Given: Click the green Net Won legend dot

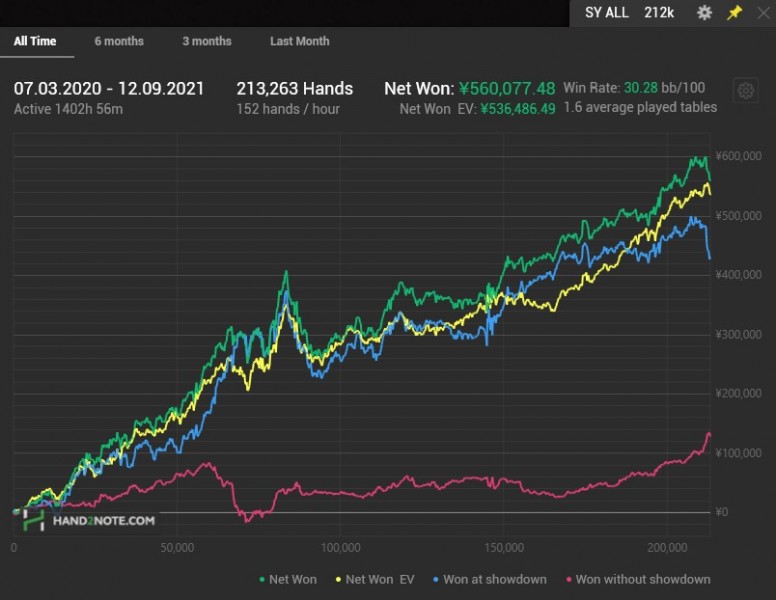Looking at the screenshot, I should 262,579.
